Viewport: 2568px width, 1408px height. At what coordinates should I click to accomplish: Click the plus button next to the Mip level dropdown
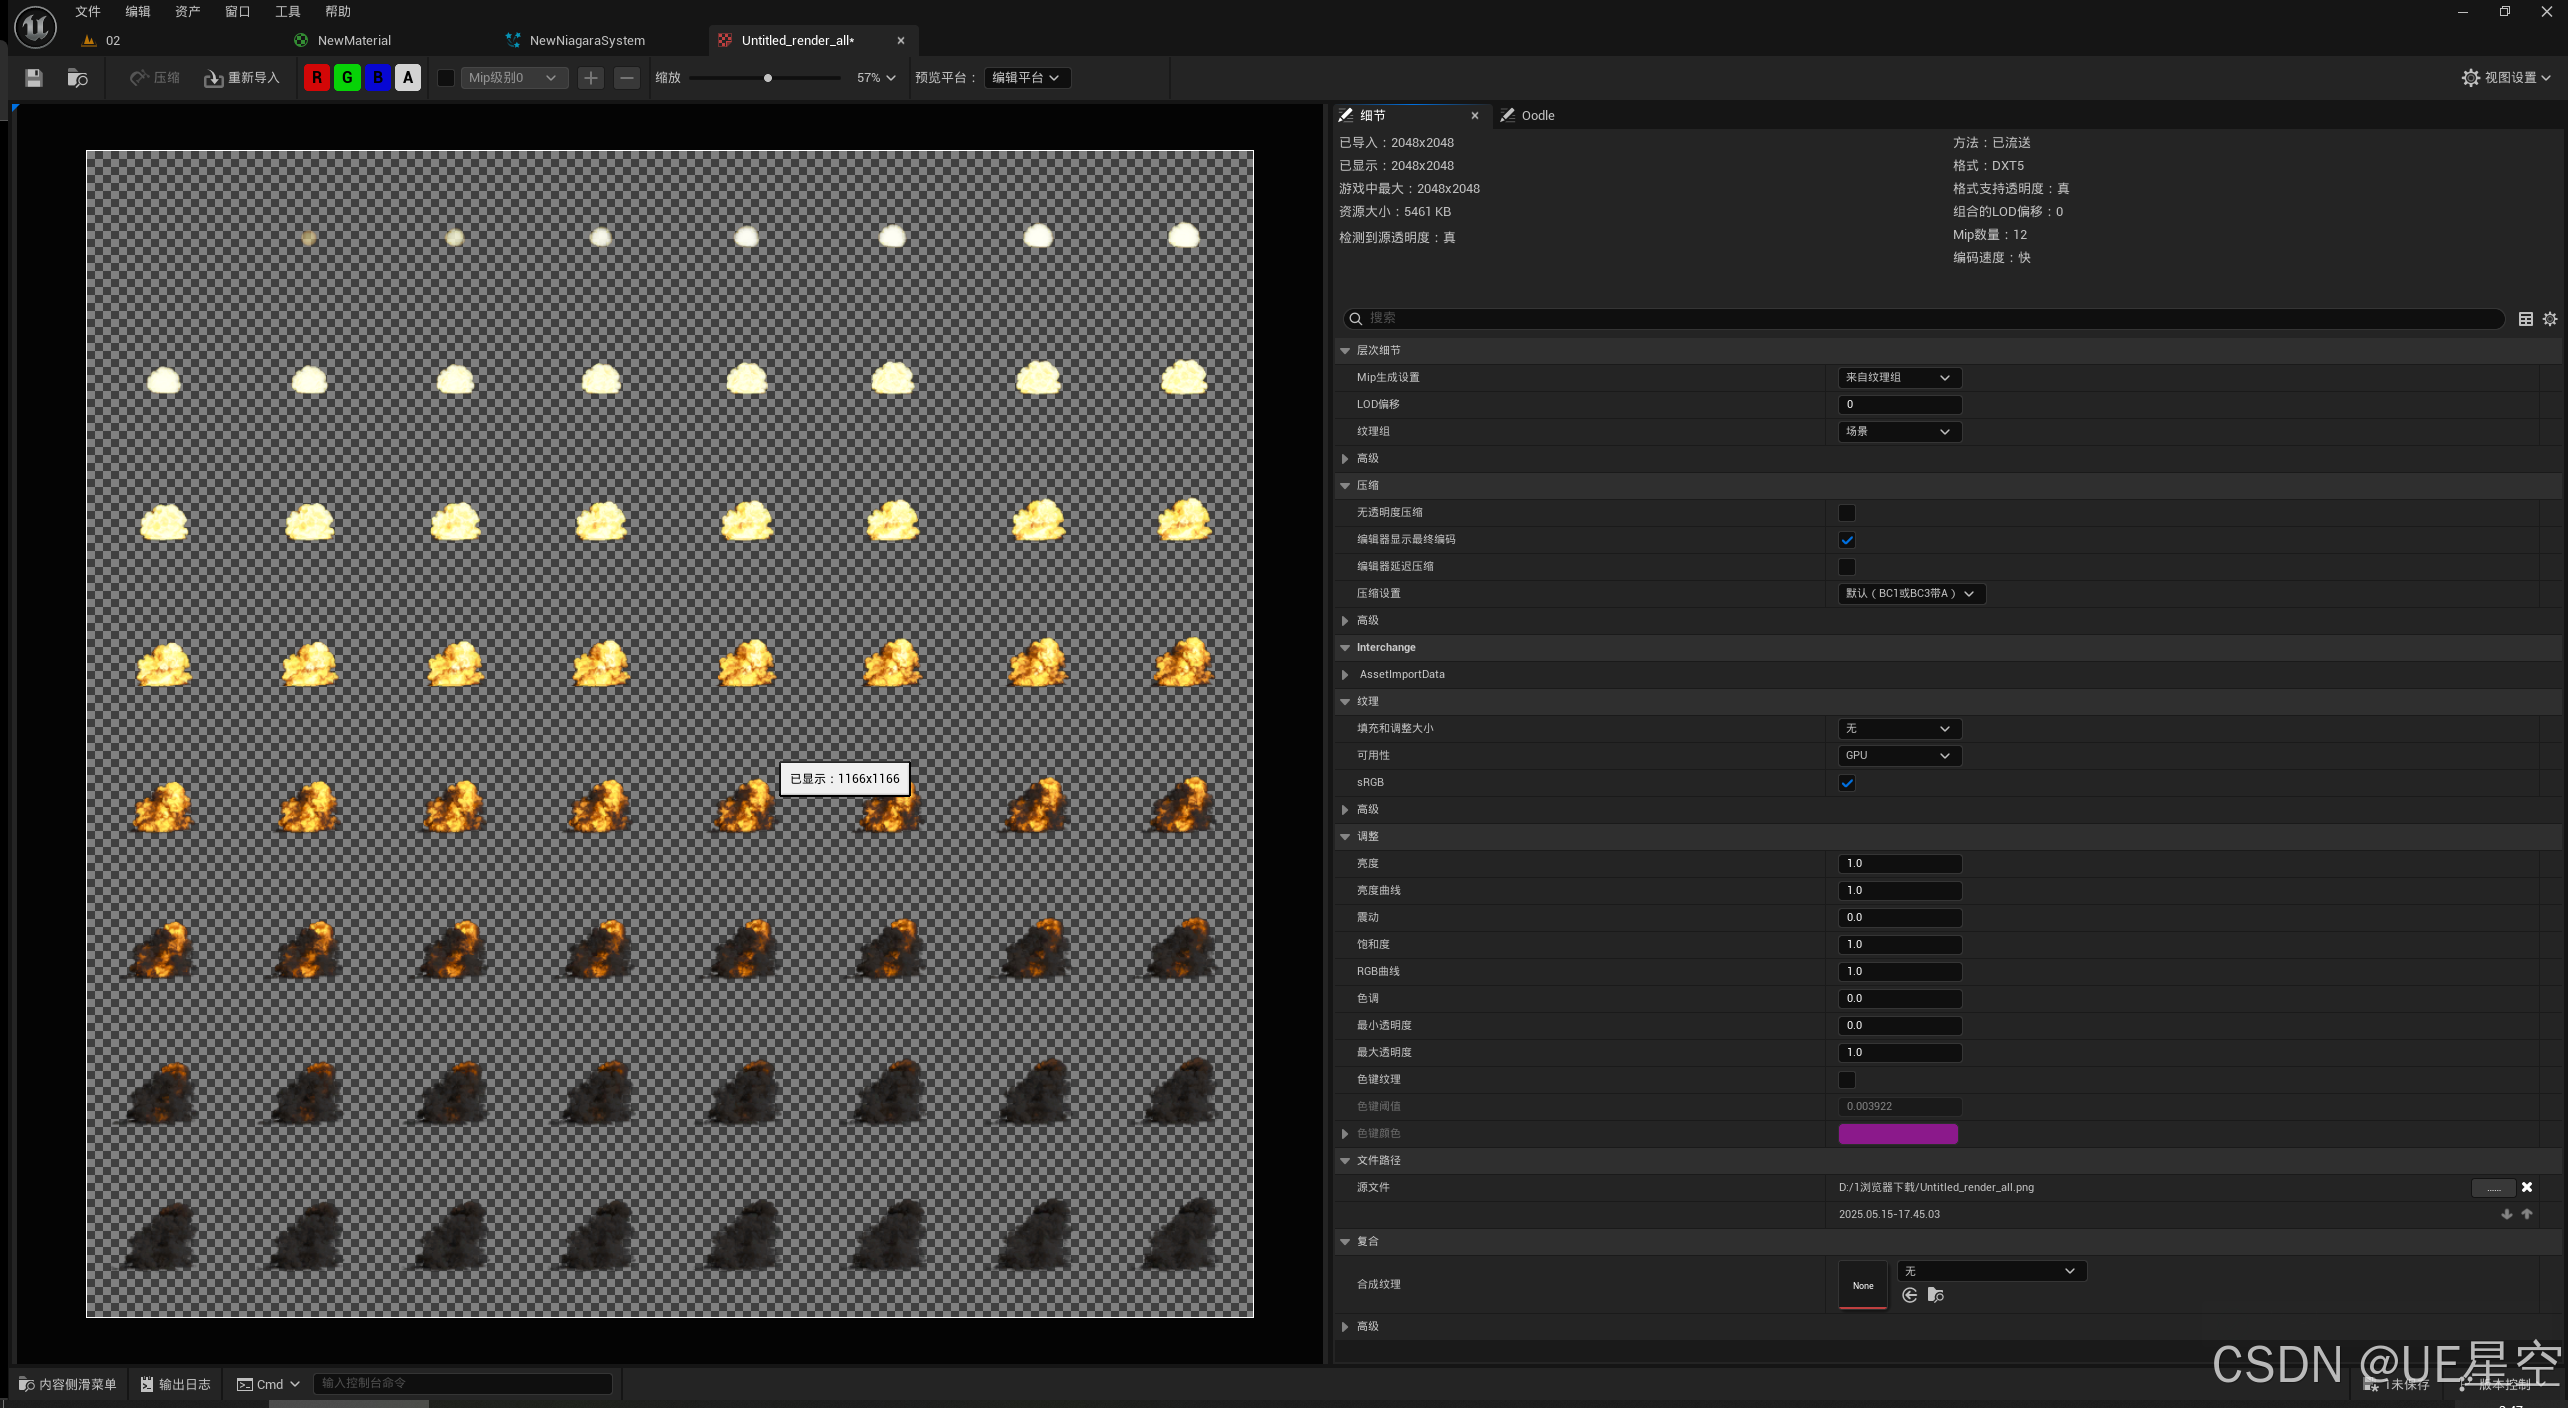pos(591,78)
